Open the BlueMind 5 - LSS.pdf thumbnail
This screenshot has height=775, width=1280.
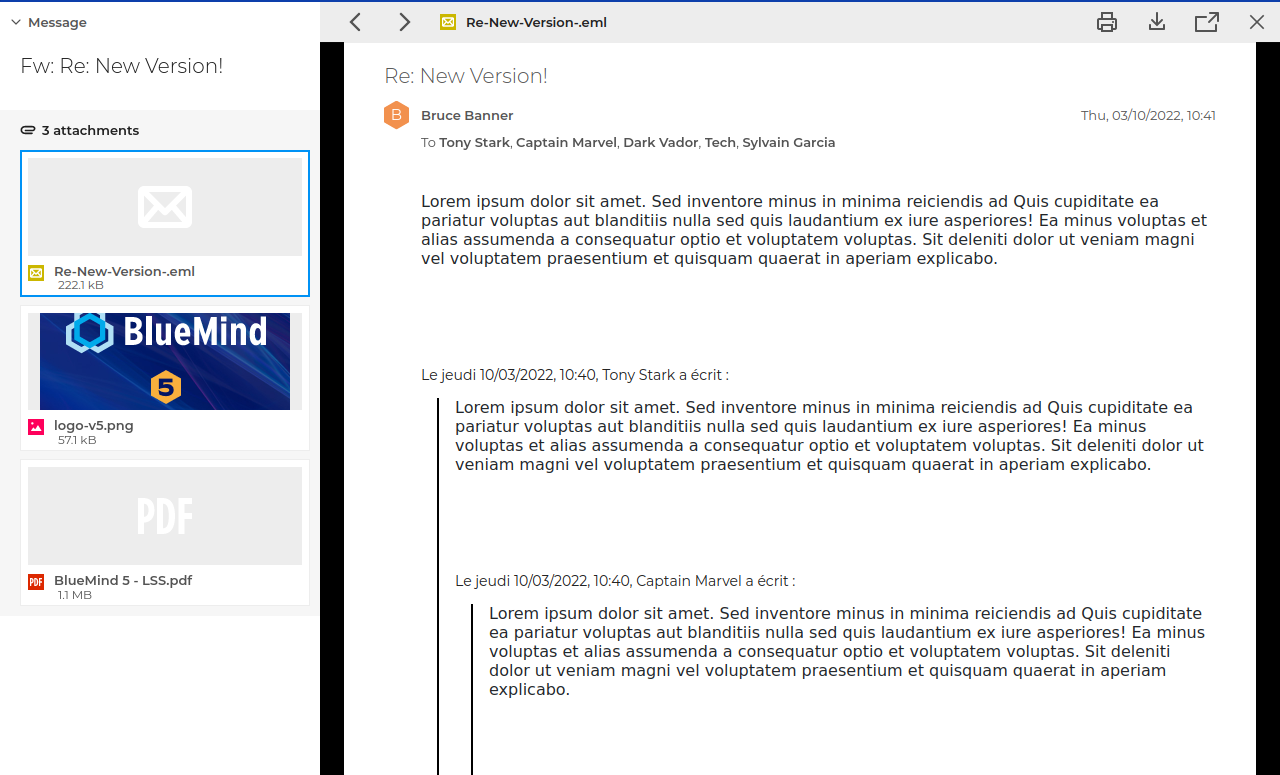tap(165, 515)
